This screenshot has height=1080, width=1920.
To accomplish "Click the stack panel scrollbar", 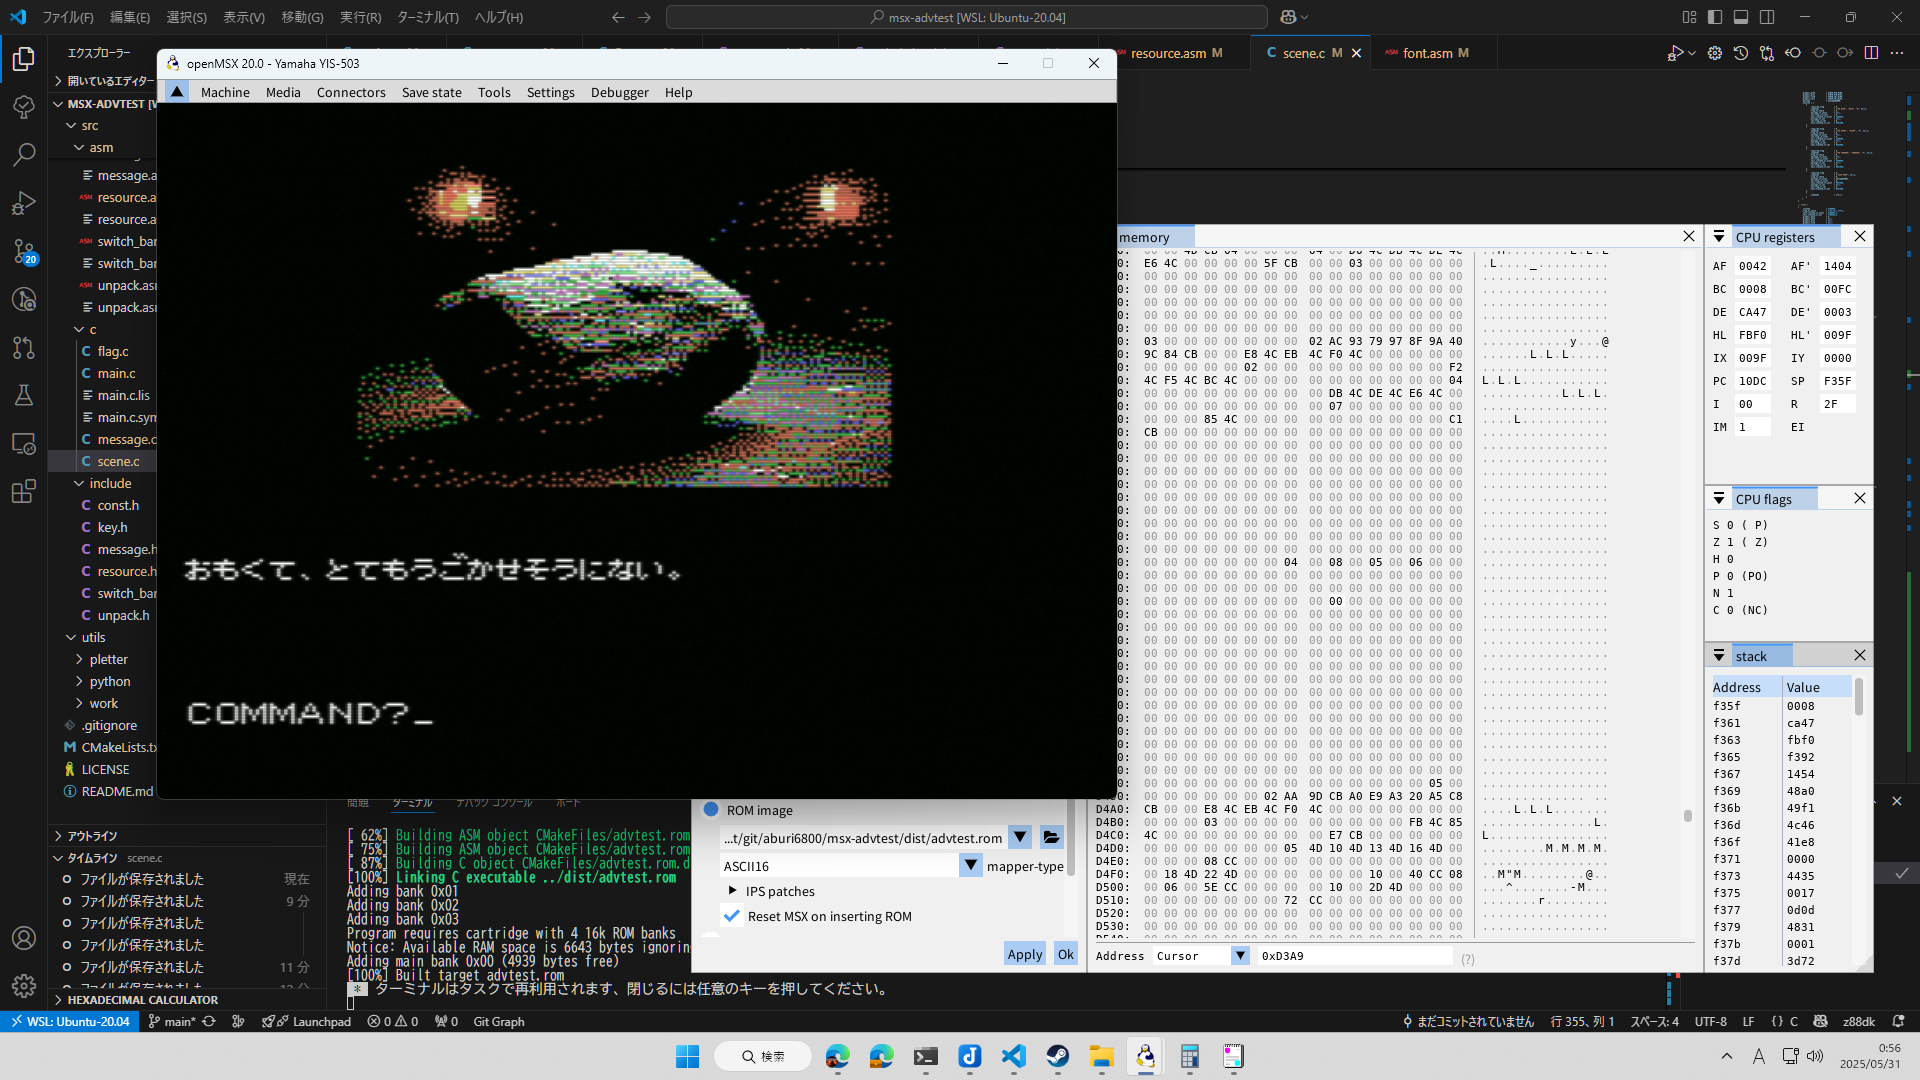I will tap(1859, 696).
